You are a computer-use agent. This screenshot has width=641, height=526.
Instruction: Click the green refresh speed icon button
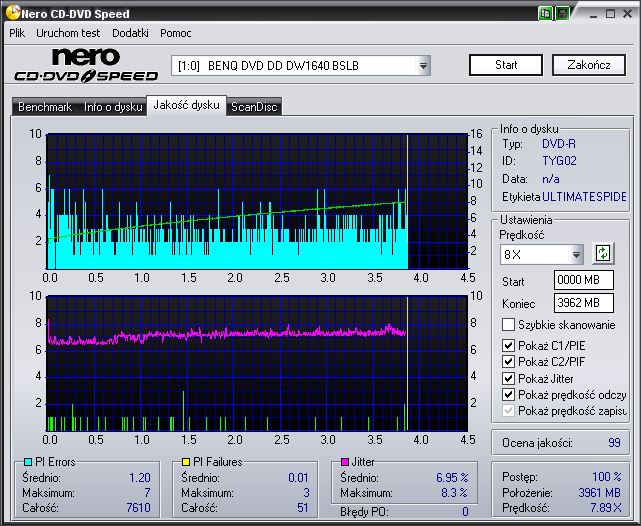[603, 253]
